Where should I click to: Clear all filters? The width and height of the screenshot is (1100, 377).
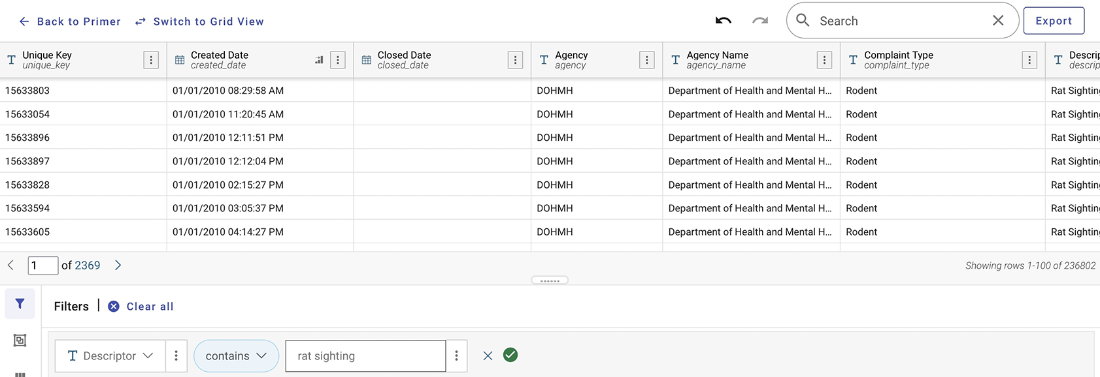140,306
